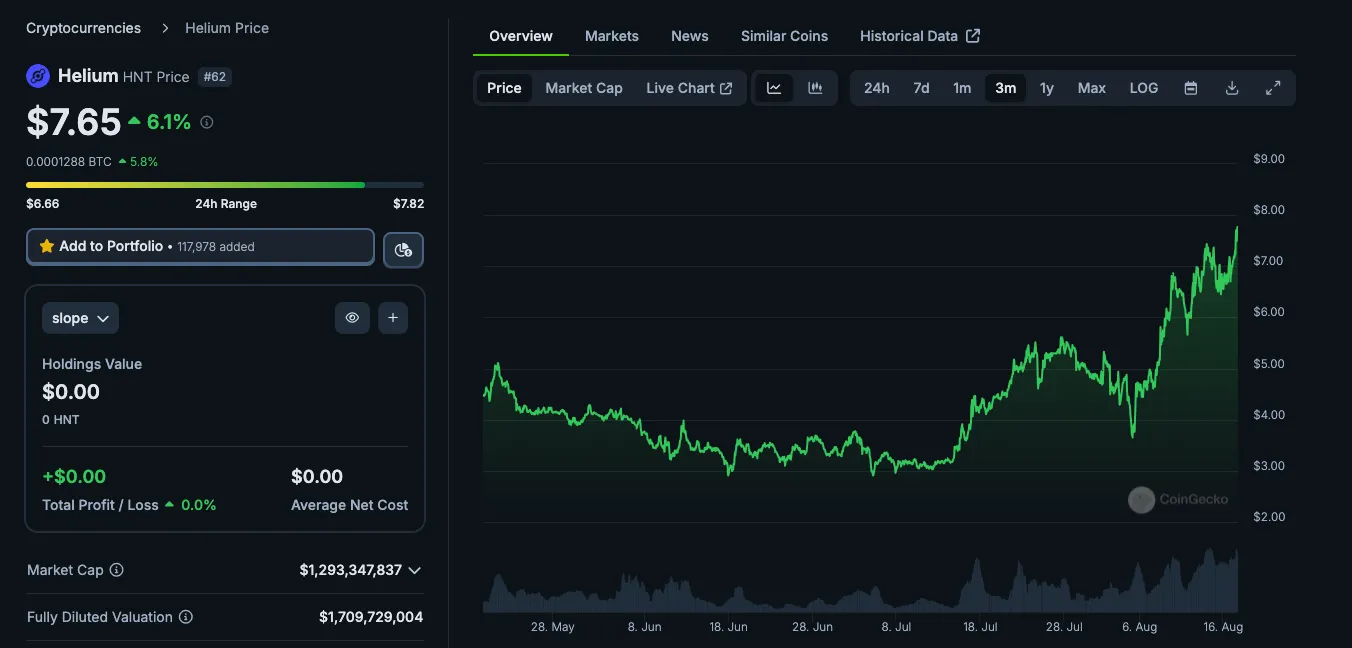Click the $6.66 24h low value

(43, 204)
